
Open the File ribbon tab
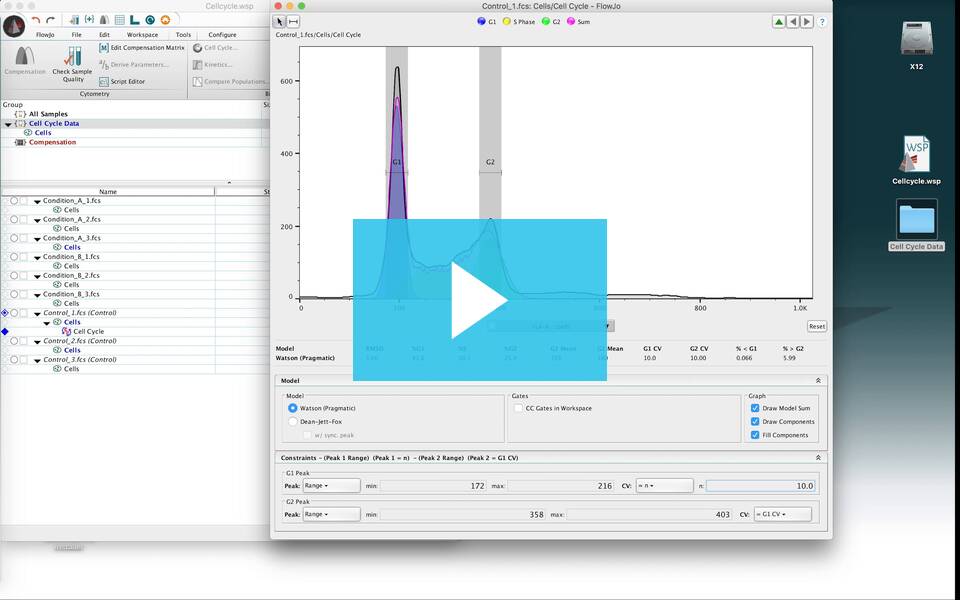coord(77,35)
